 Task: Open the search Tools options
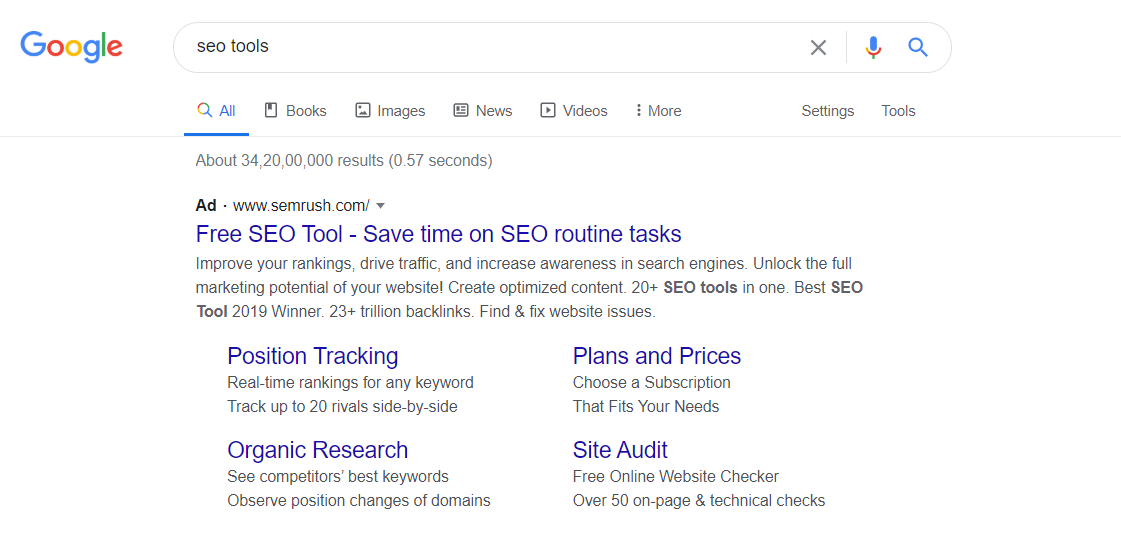tap(899, 111)
